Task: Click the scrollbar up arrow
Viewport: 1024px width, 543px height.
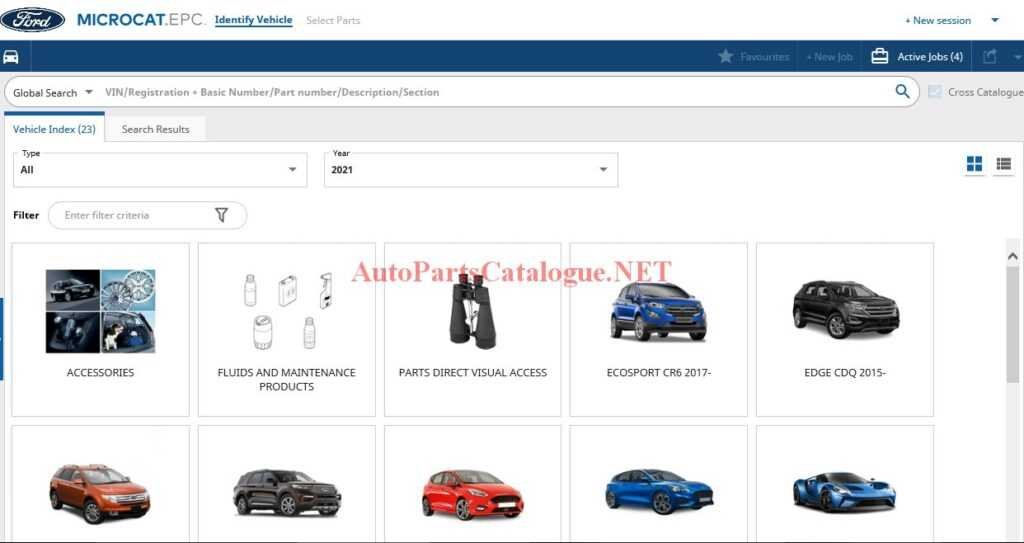Action: point(1012,257)
